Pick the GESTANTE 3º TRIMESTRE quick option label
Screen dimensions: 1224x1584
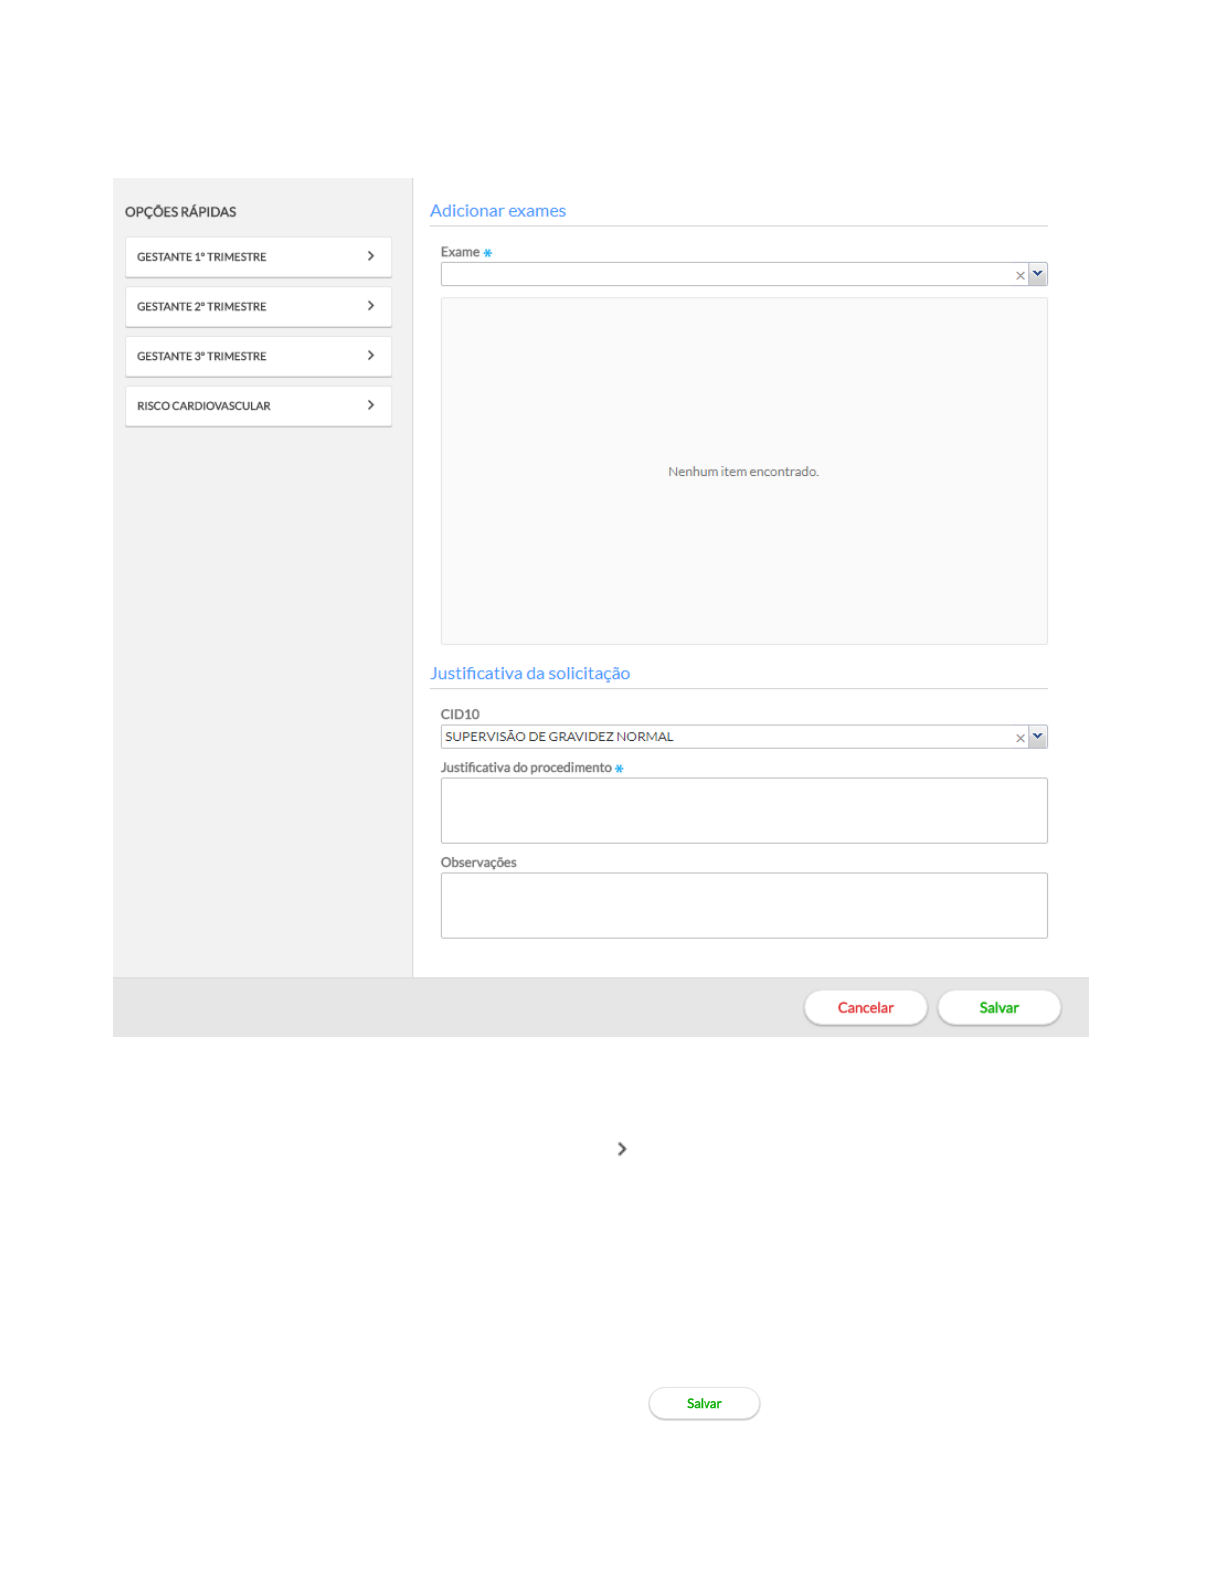coord(202,357)
